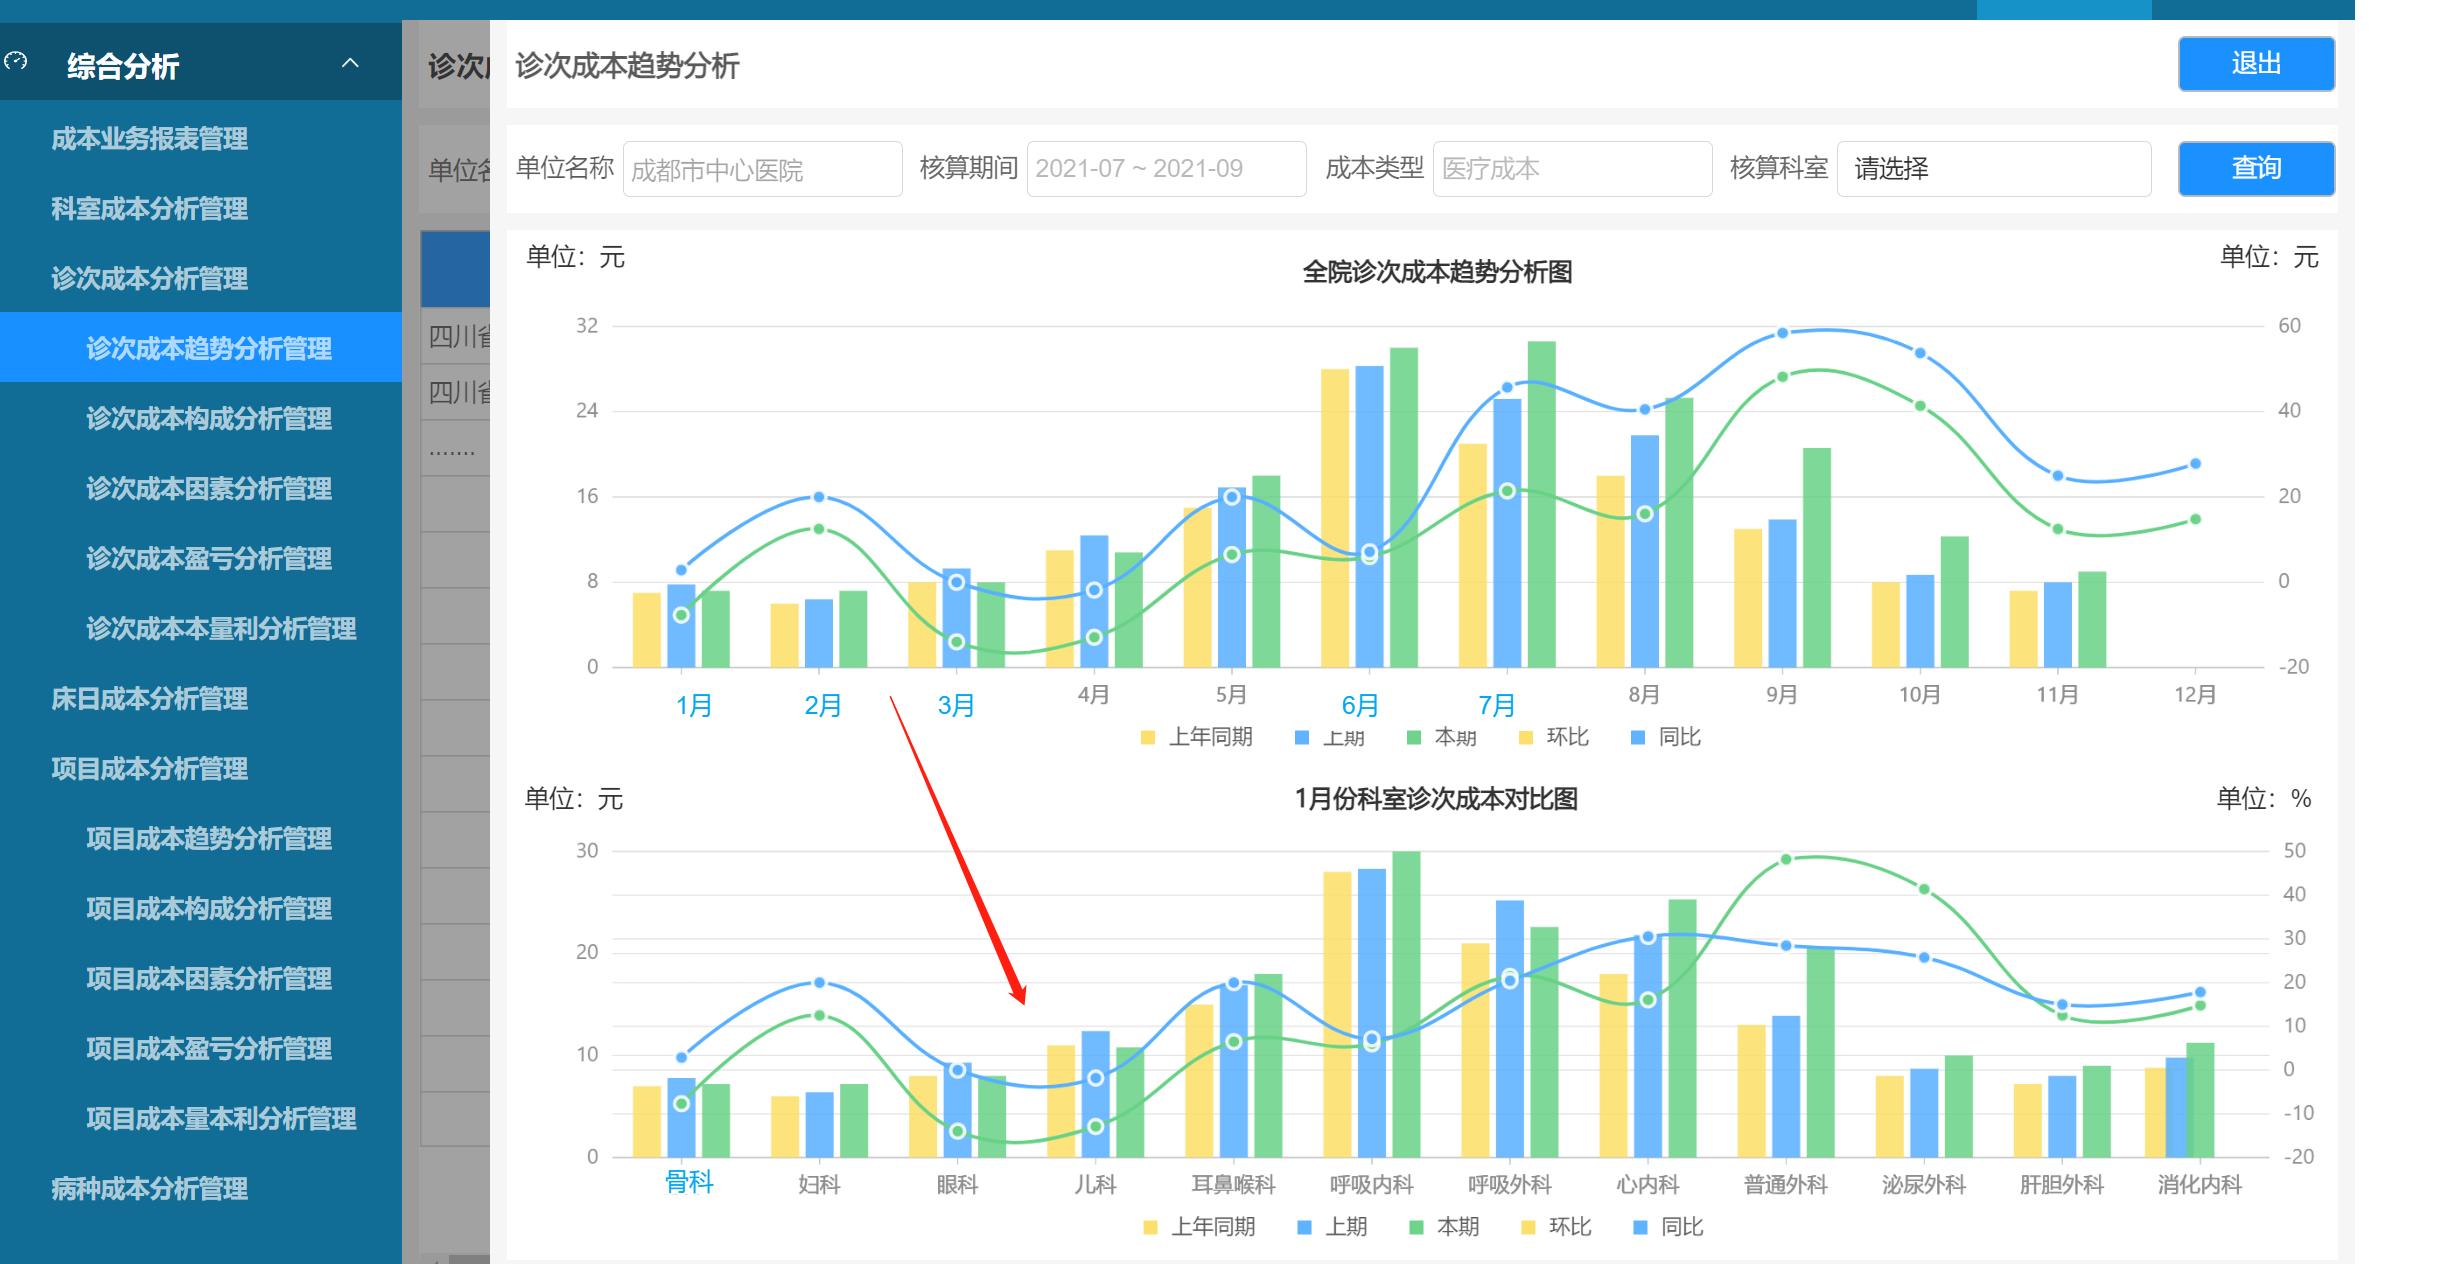Click 泌尿外科 department axis label
The width and height of the screenshot is (2464, 1264).
point(1923,1185)
